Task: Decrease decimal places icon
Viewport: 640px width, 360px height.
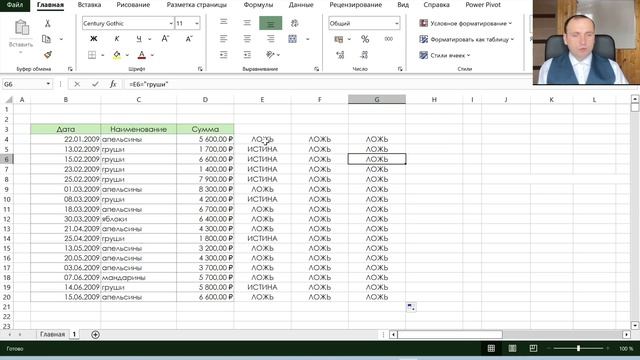Action: tap(364, 55)
